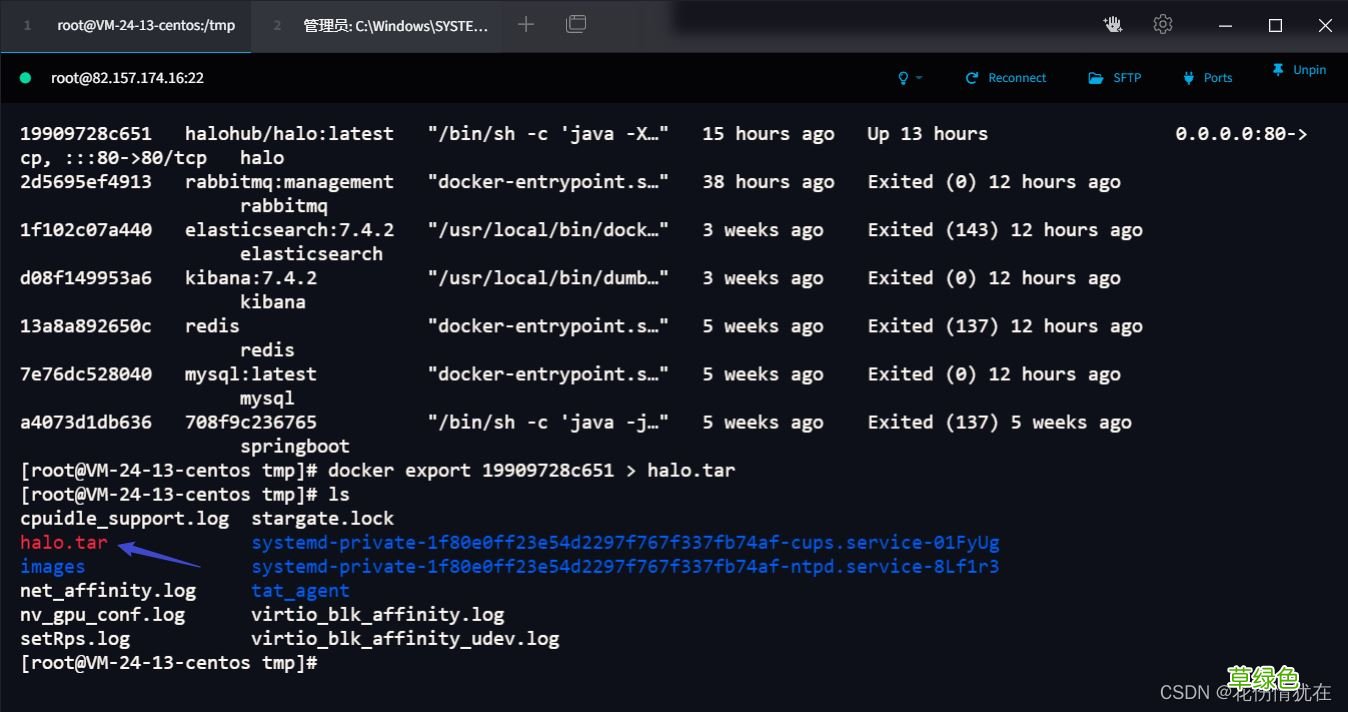This screenshot has height=712, width=1348.
Task: Click the cpuidle_support.log file name
Action: [x=124, y=518]
